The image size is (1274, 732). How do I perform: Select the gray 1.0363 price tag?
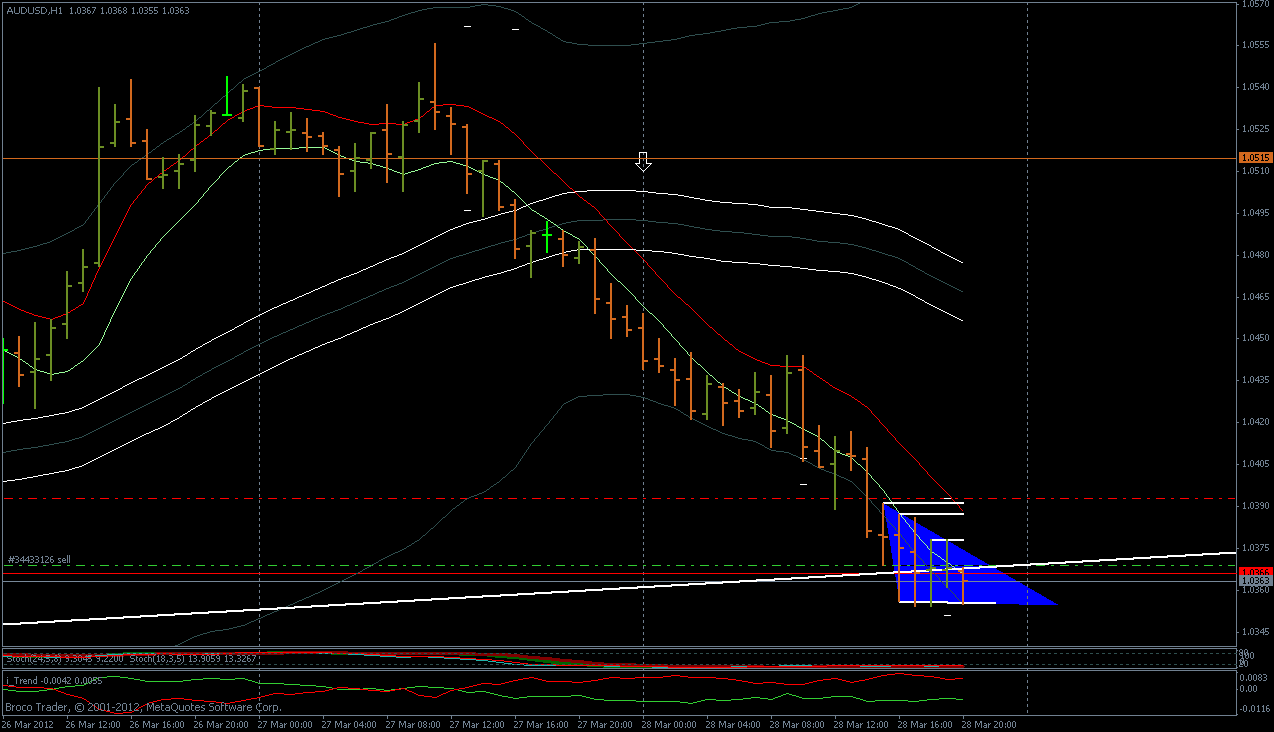[1255, 580]
